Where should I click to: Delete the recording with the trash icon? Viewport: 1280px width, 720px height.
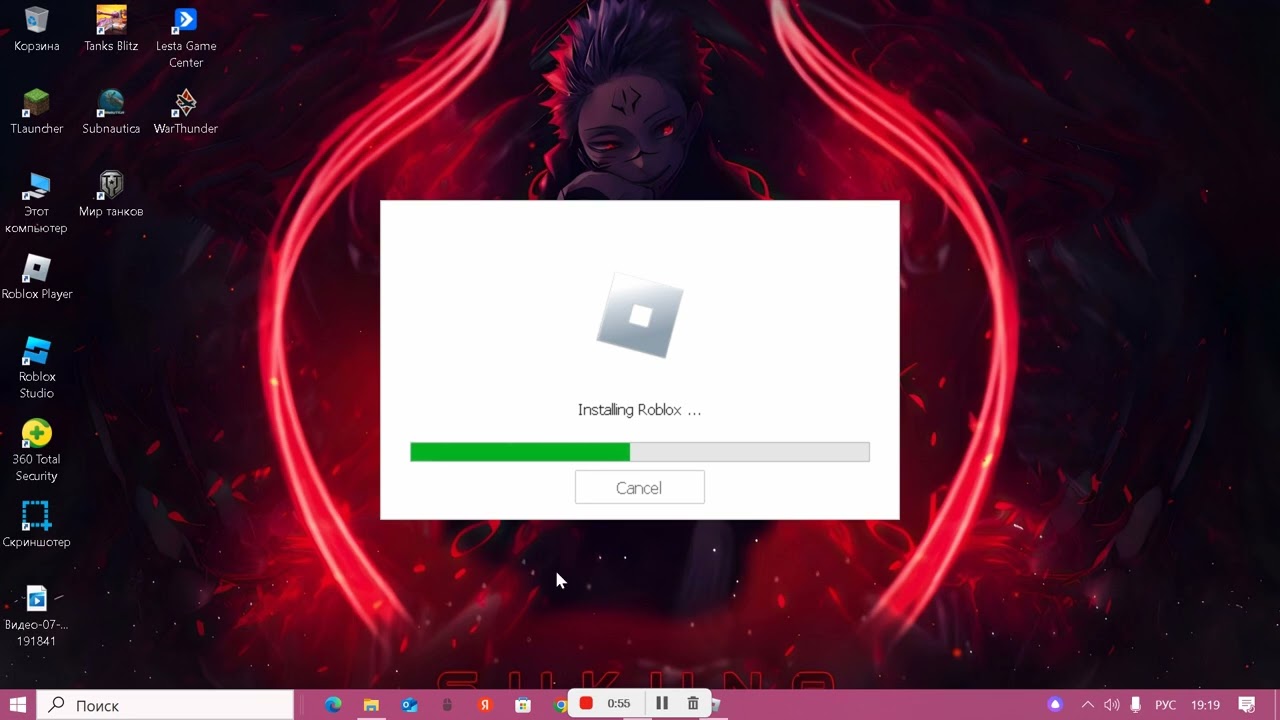coord(693,704)
